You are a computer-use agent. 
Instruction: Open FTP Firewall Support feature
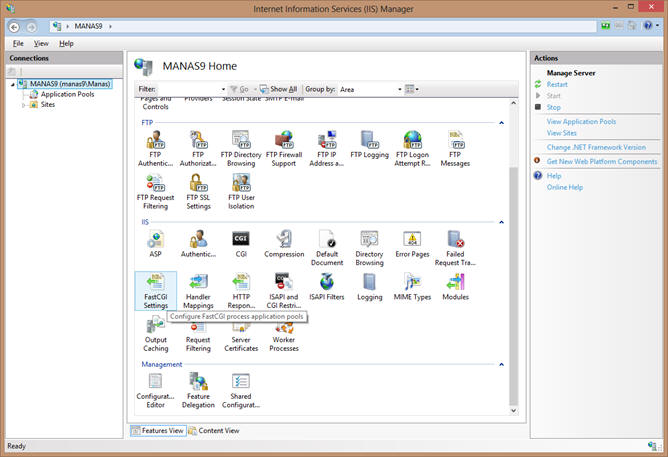(284, 149)
